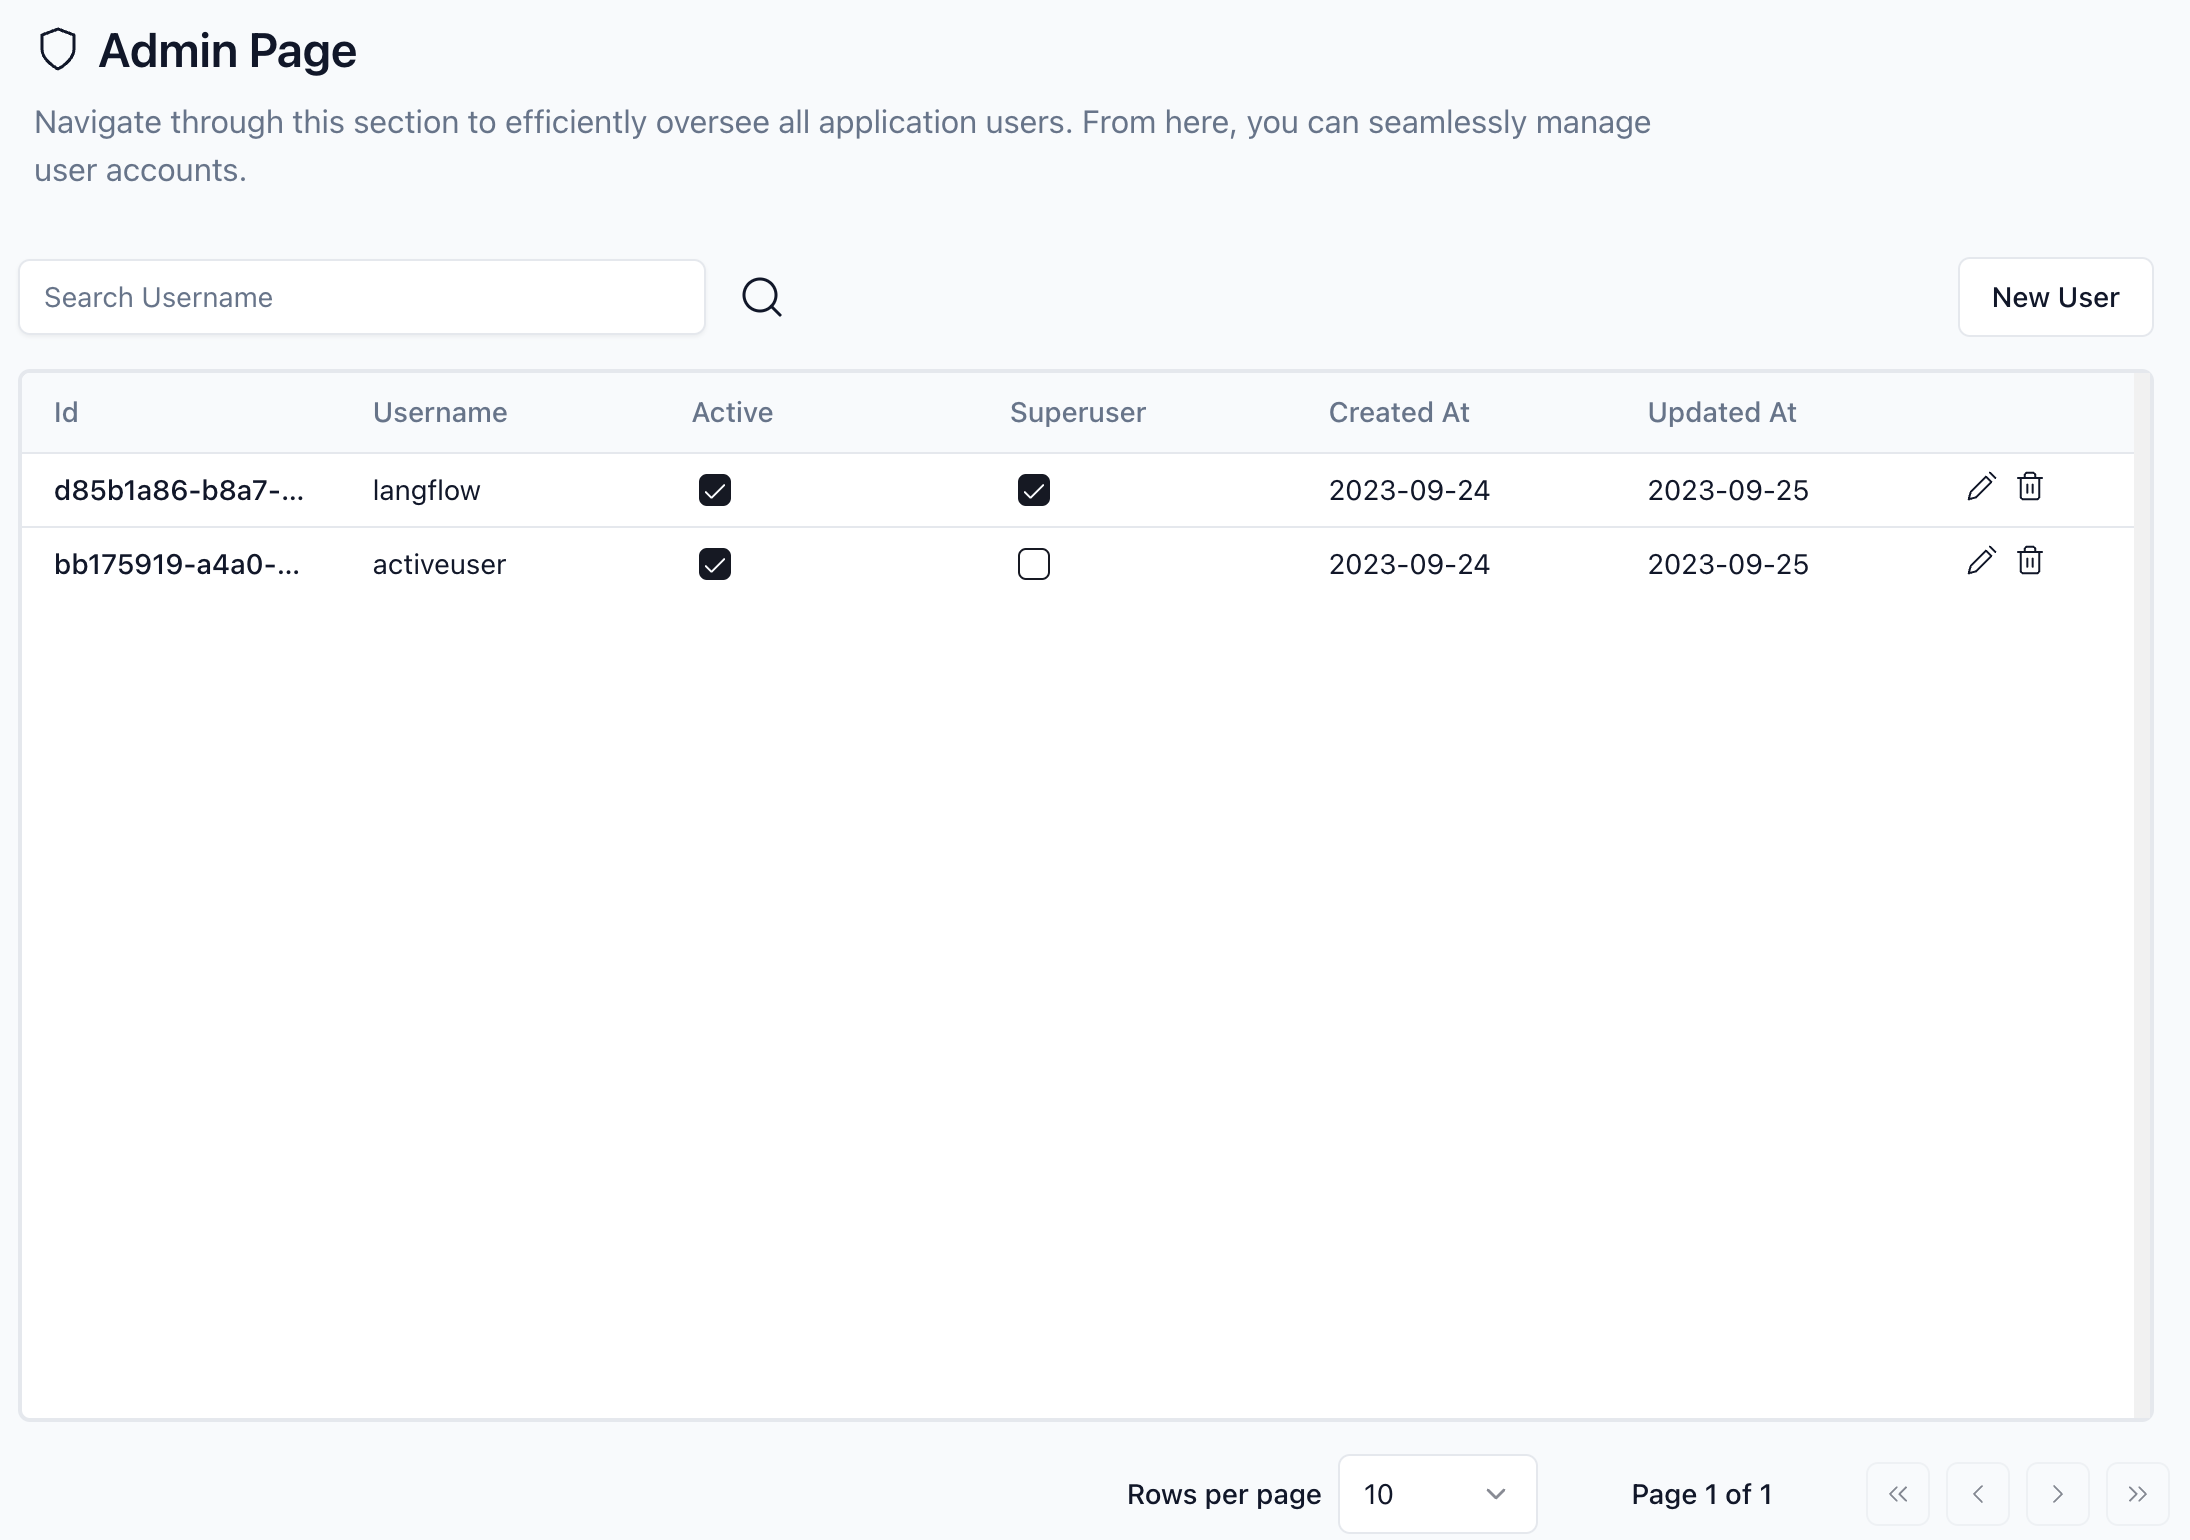The height and width of the screenshot is (1540, 2190).
Task: Delete the activeuser row with trash icon
Action: coord(2029,561)
